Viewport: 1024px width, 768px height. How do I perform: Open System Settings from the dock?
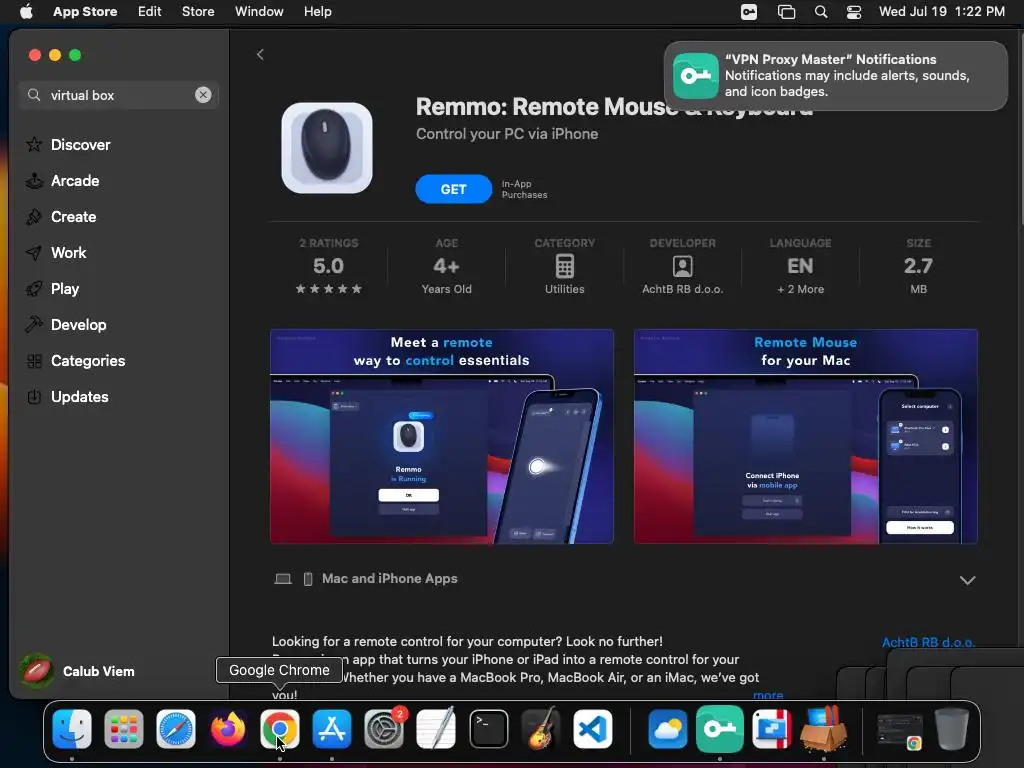click(384, 729)
